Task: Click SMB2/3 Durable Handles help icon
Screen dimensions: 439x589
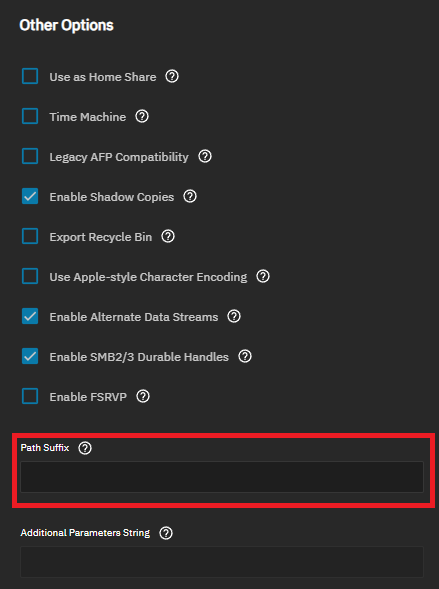Action: click(245, 356)
